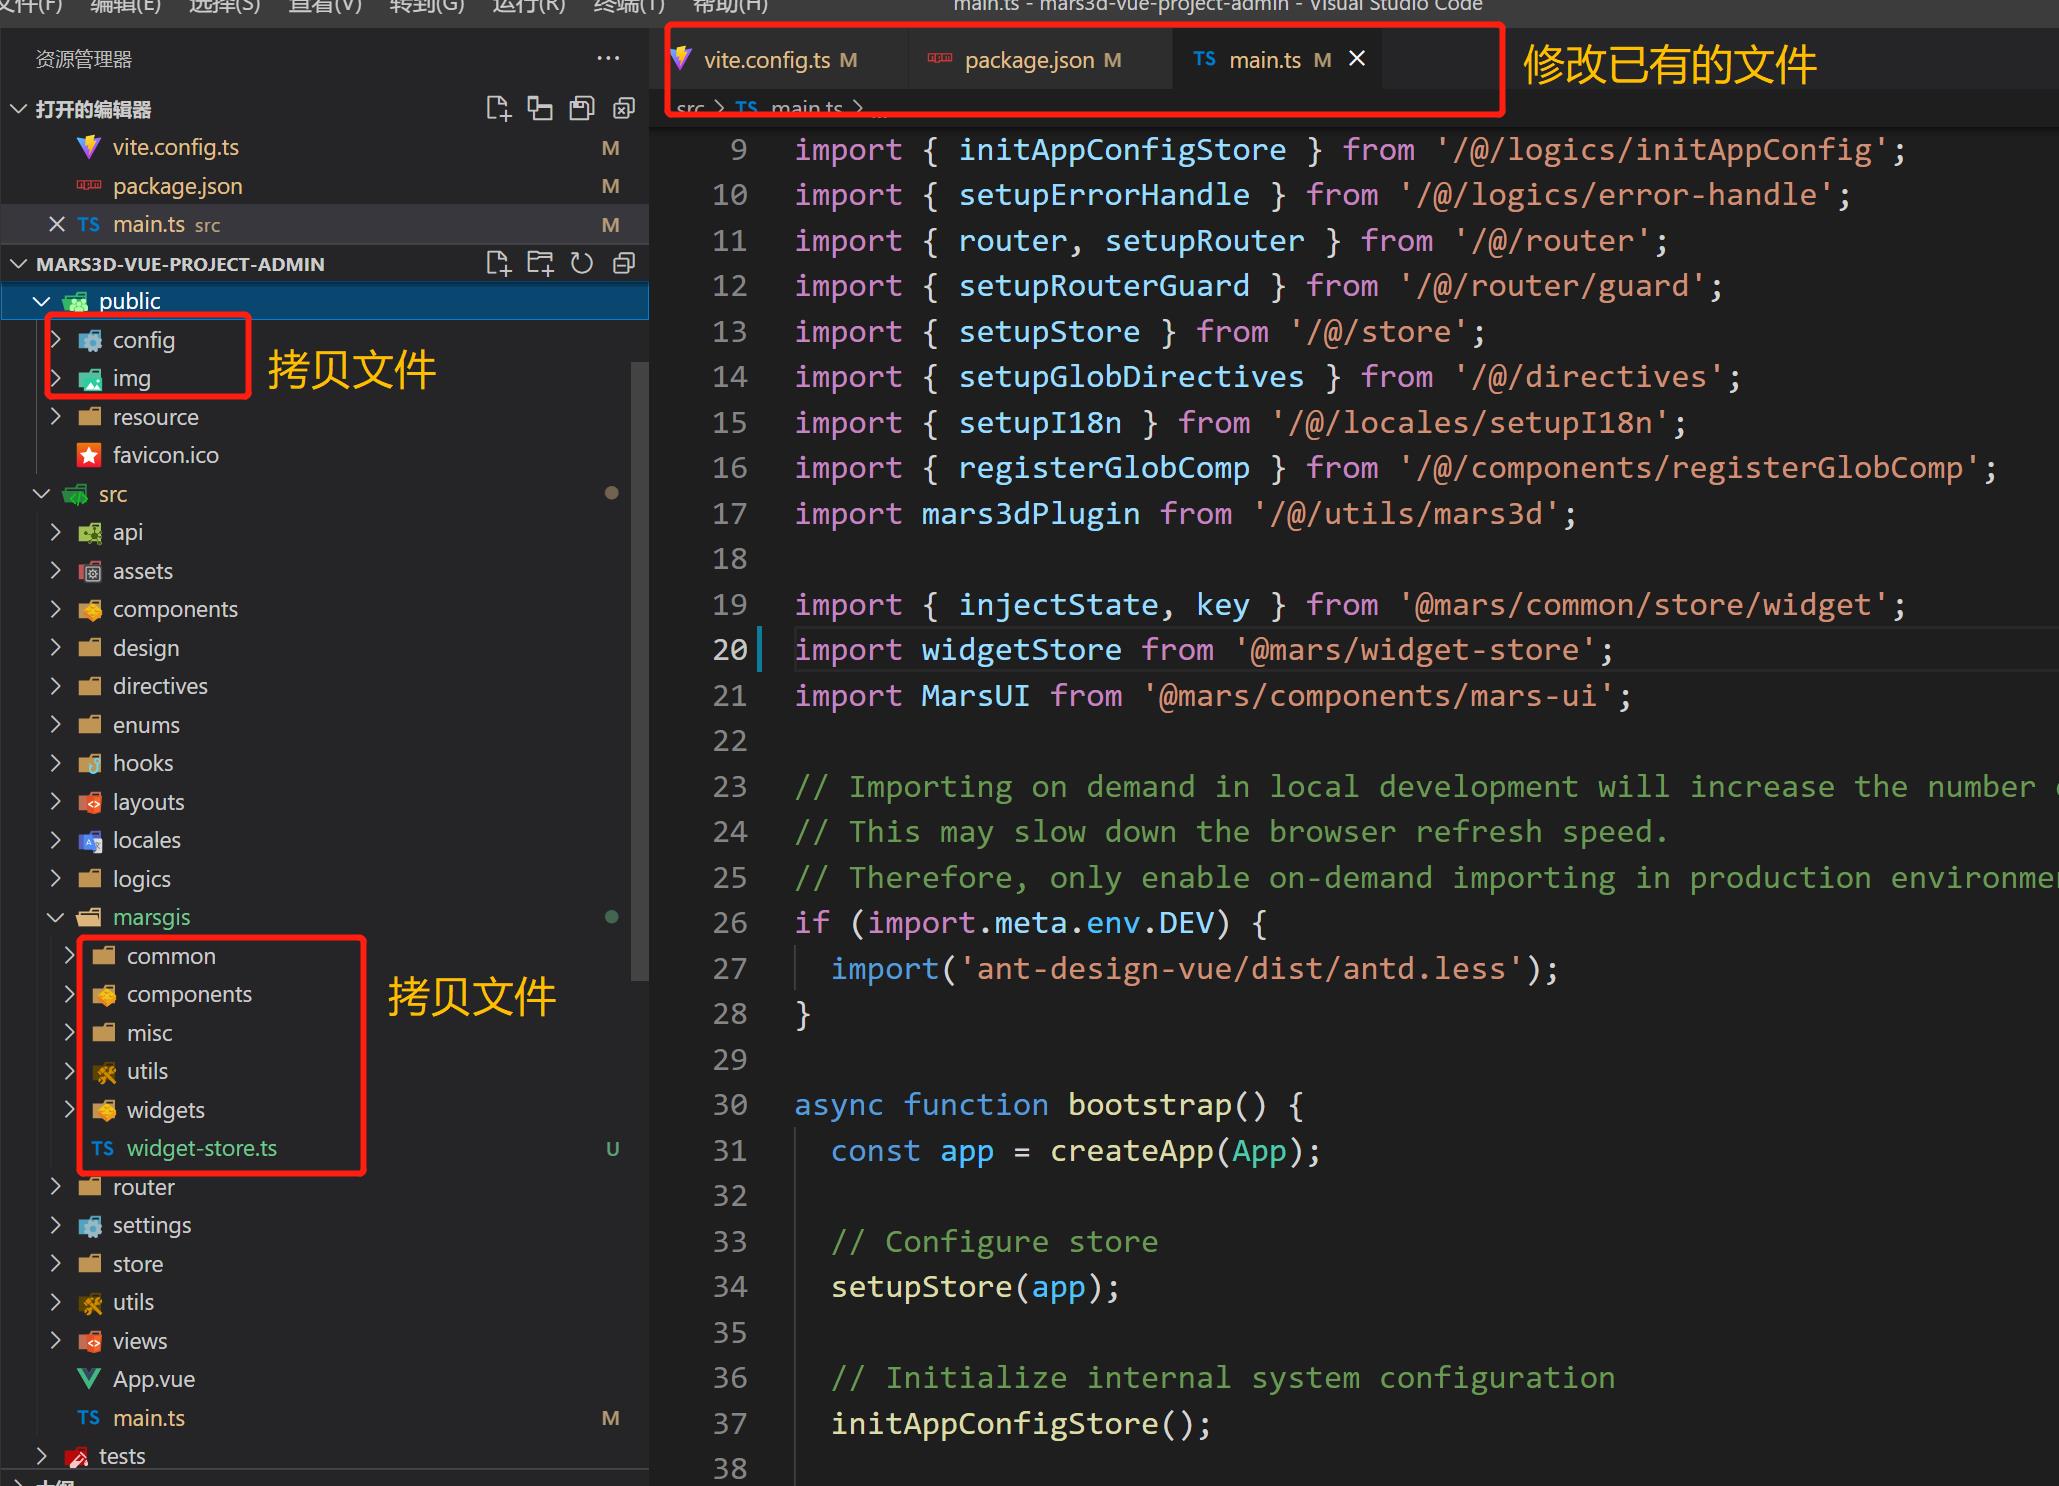Open App.vue from the src folder

tap(153, 1379)
